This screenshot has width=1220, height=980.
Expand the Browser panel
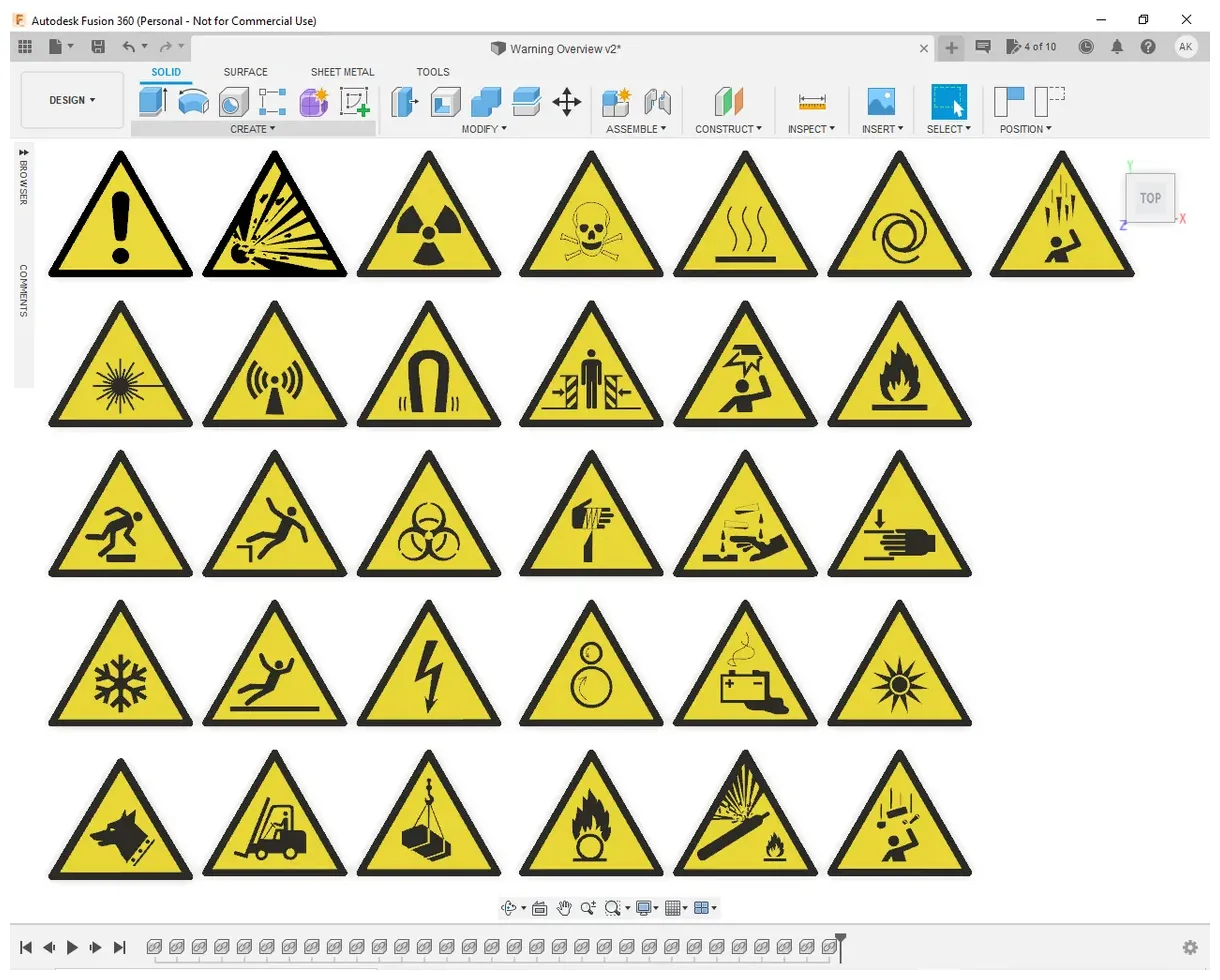pos(23,180)
